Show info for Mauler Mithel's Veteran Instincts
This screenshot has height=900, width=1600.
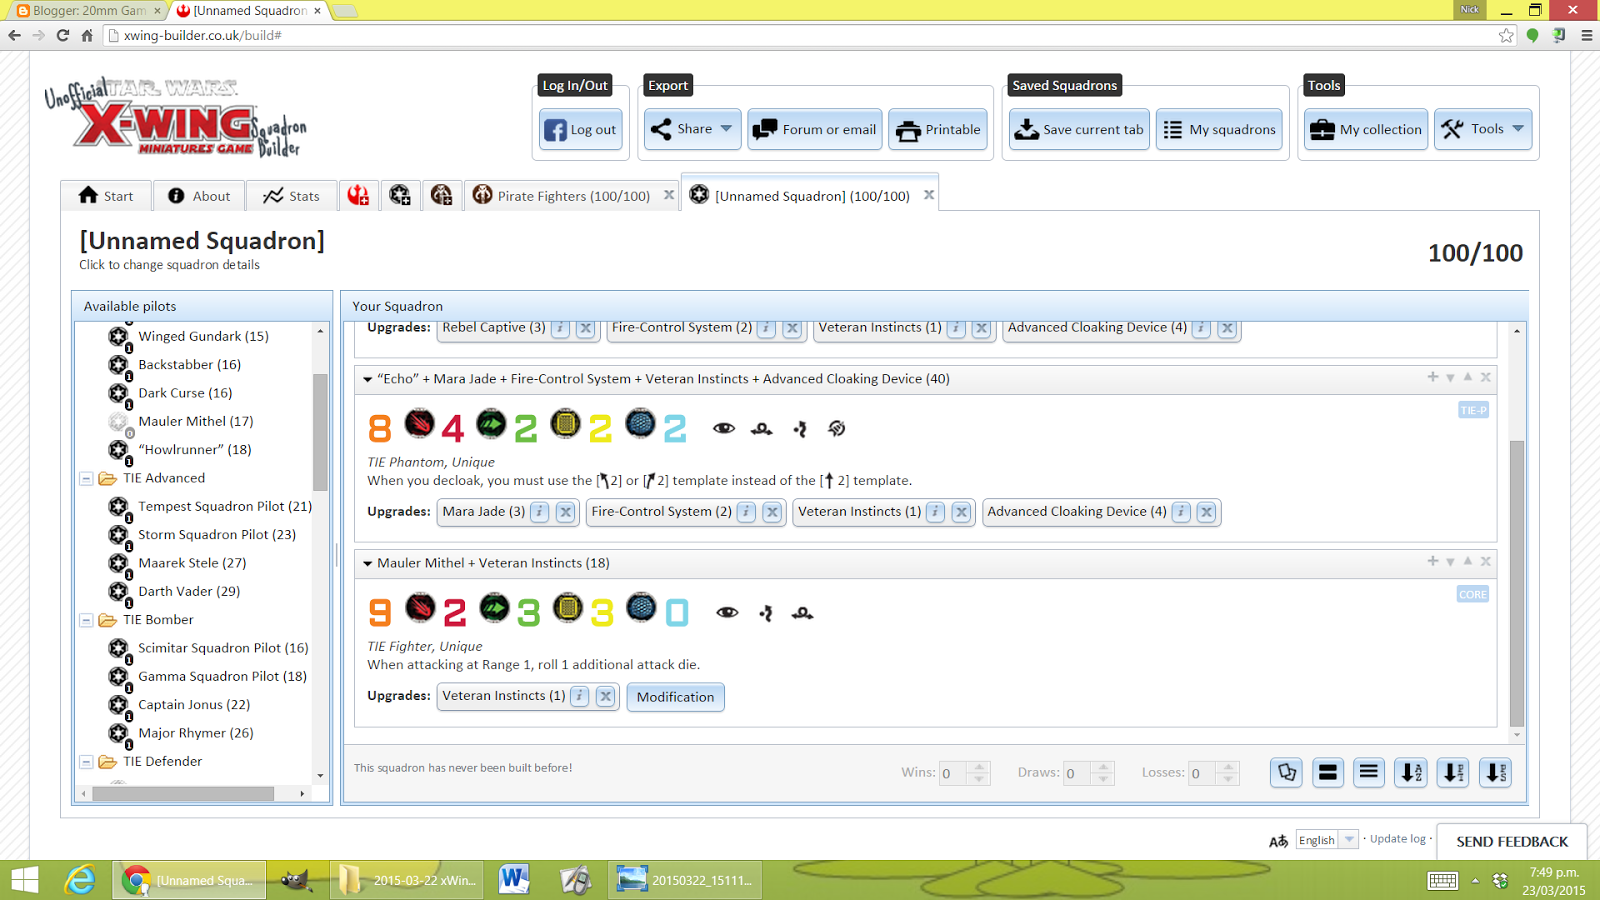coord(580,696)
